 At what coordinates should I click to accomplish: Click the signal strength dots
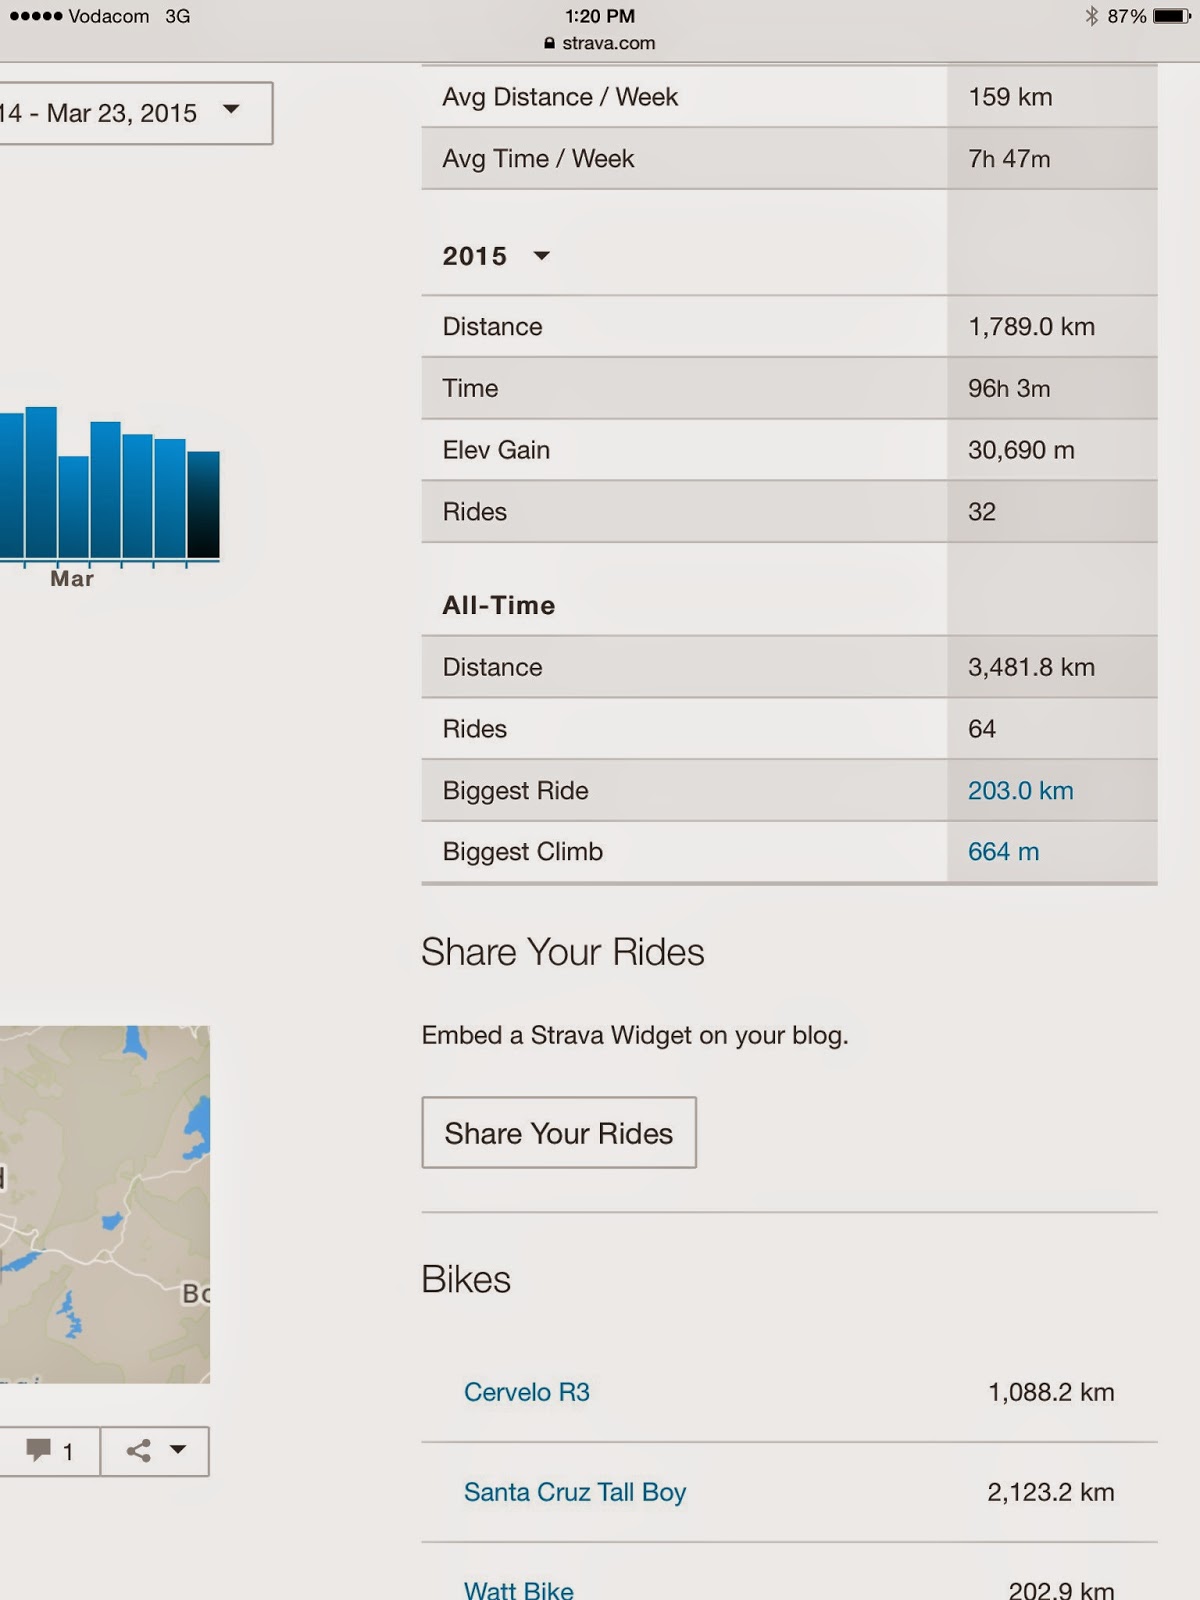pos(35,16)
